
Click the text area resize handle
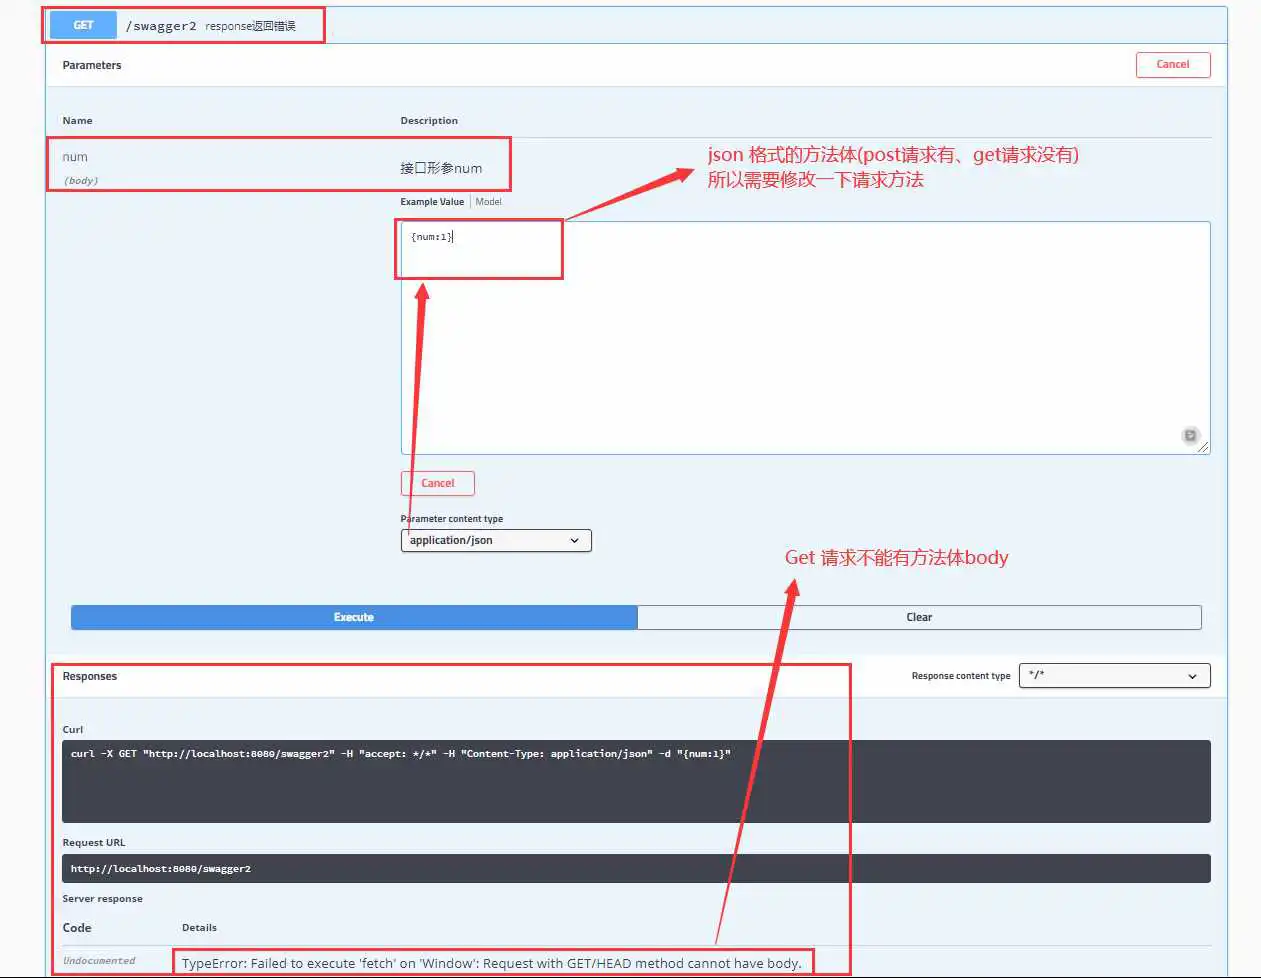pyautogui.click(x=1203, y=448)
